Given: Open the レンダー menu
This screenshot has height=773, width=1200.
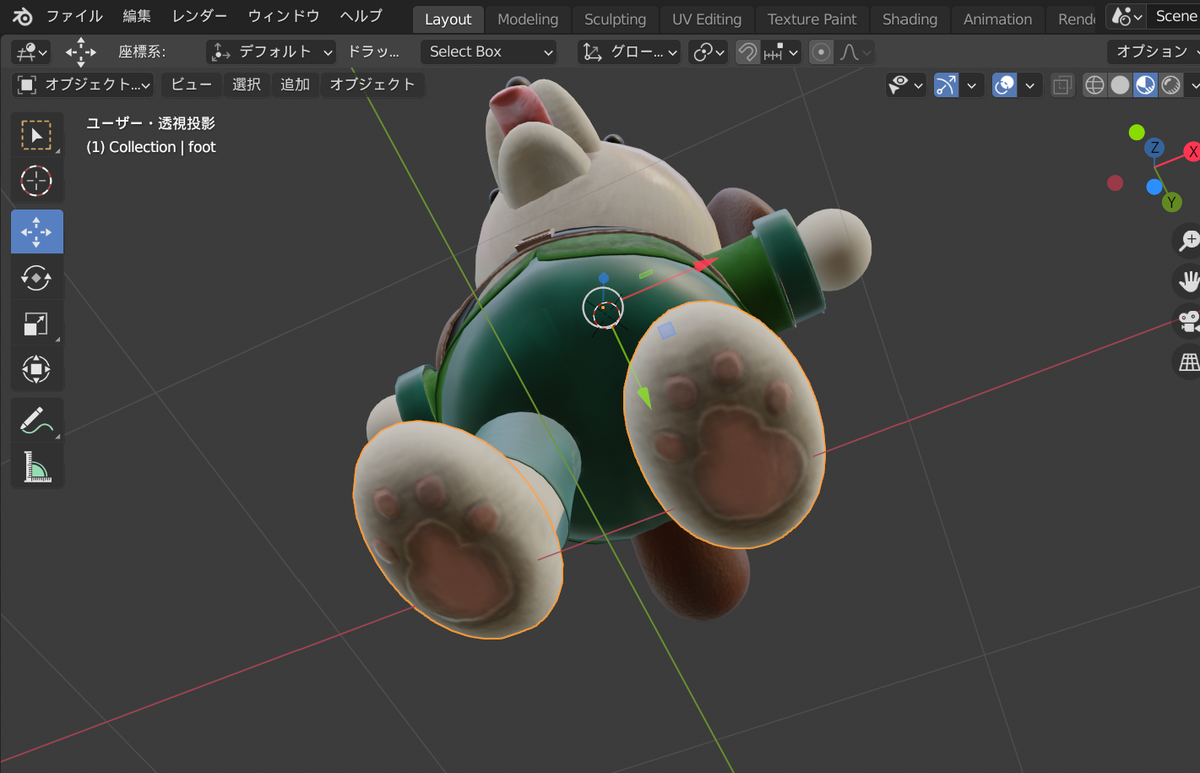Looking at the screenshot, I should (x=200, y=17).
